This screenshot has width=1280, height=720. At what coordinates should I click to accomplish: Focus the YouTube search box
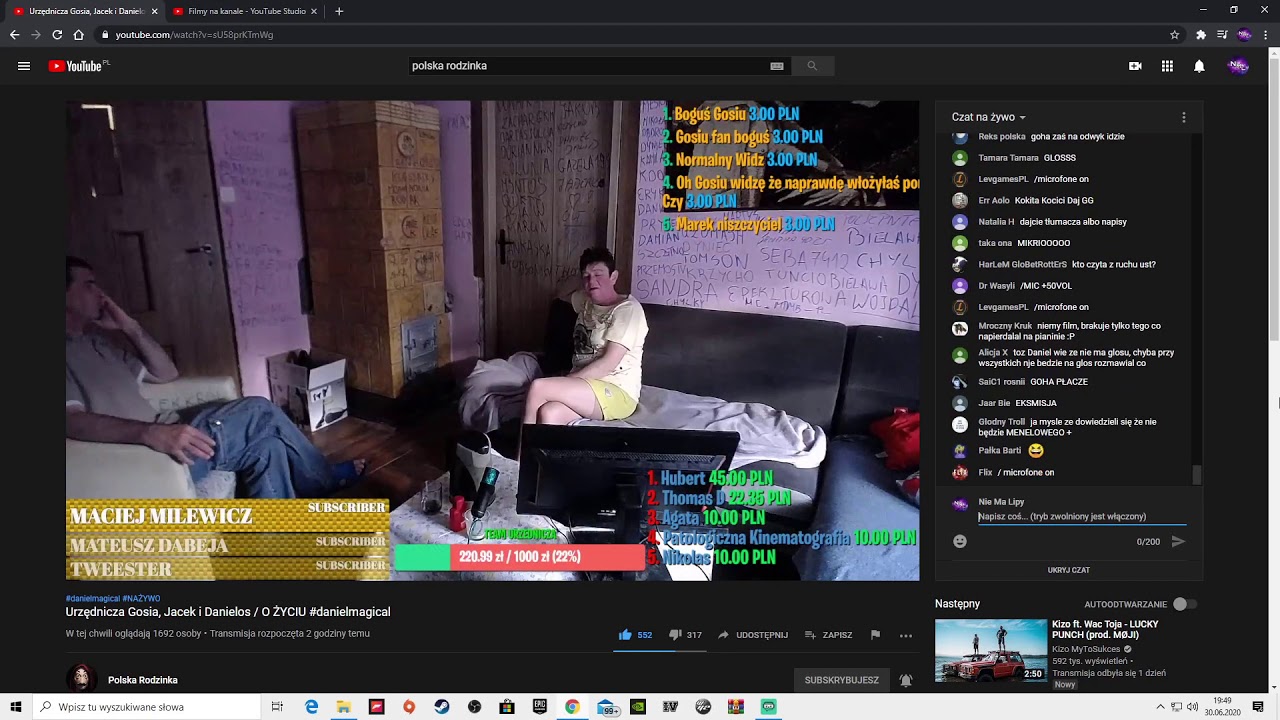590,66
